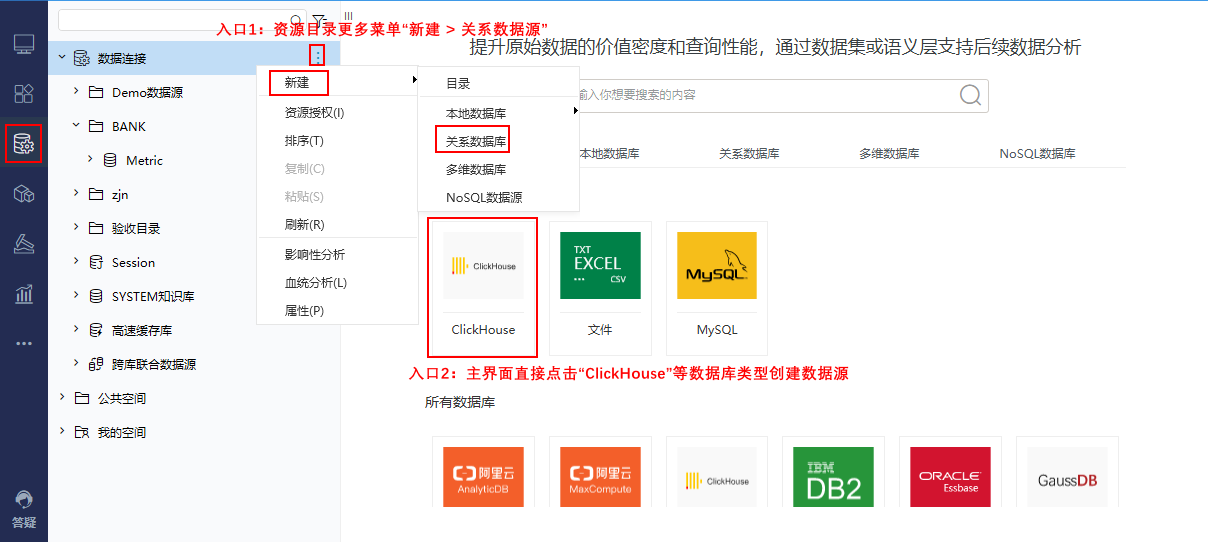
Task: Open the bar chart sidebar icon
Action: point(23,294)
